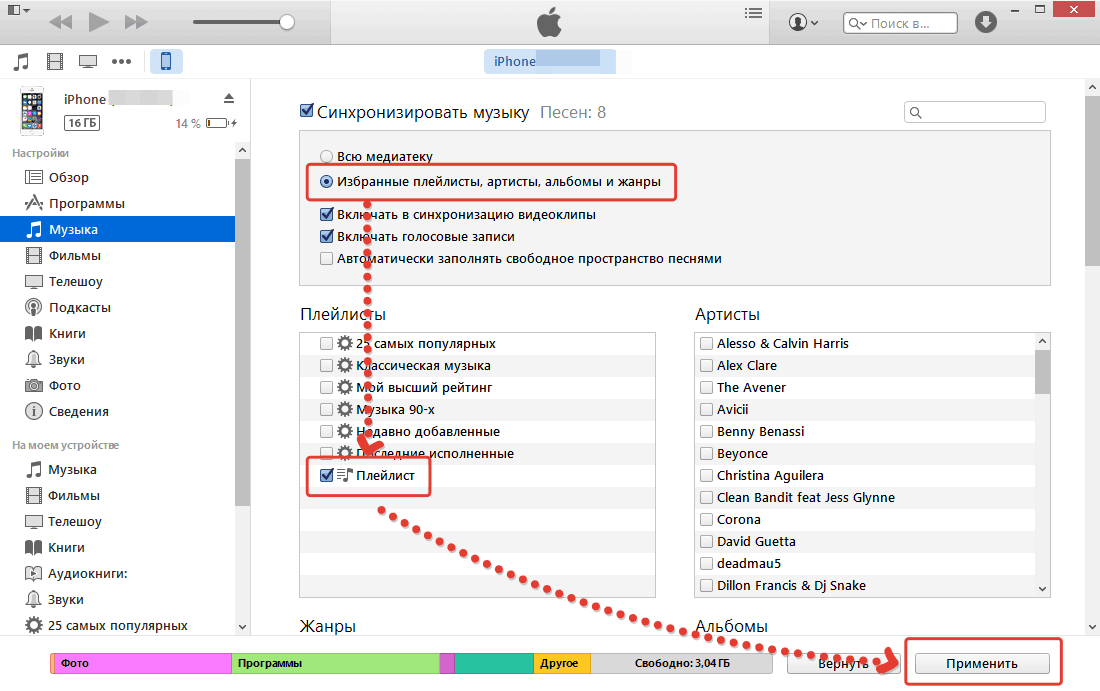Click the sidebar scroll-up arrow
Image resolution: width=1100 pixels, height=691 pixels.
[x=242, y=150]
